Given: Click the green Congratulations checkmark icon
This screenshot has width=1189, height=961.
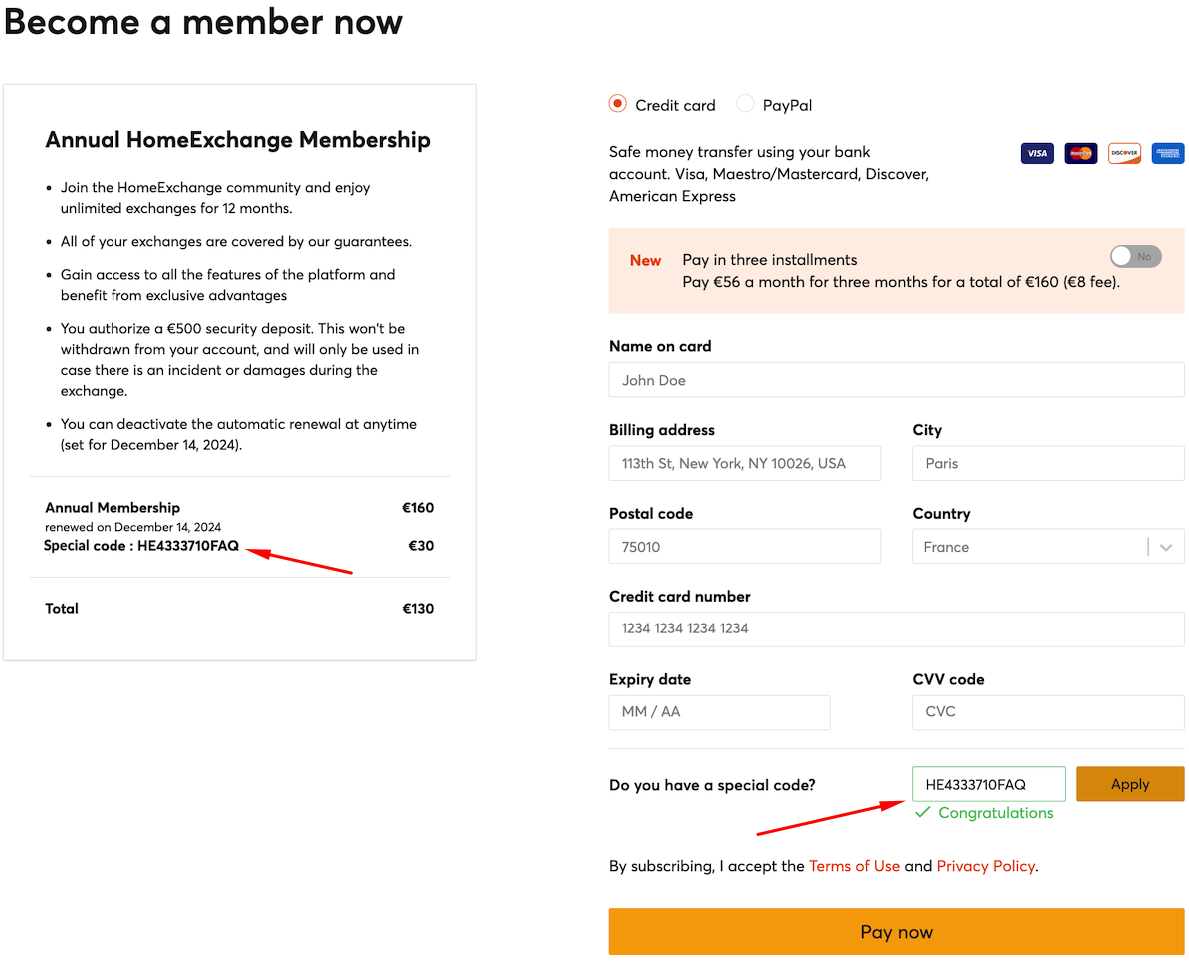Looking at the screenshot, I should pyautogui.click(x=922, y=812).
